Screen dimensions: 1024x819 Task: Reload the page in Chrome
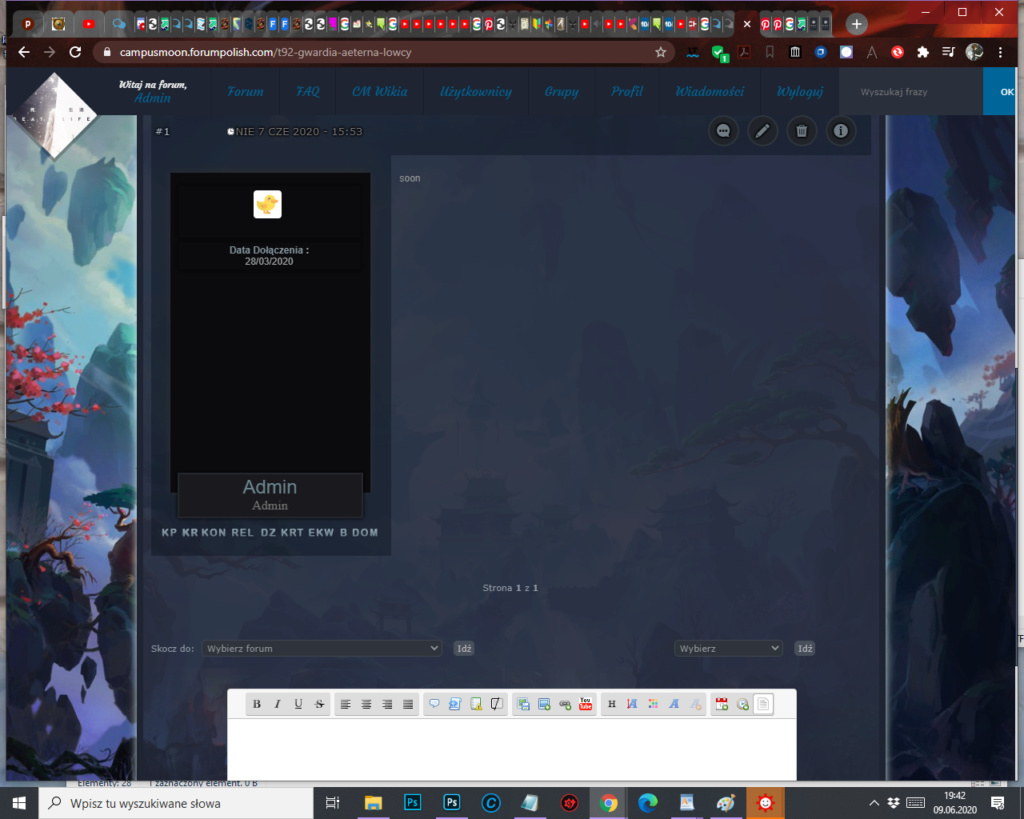click(75, 52)
